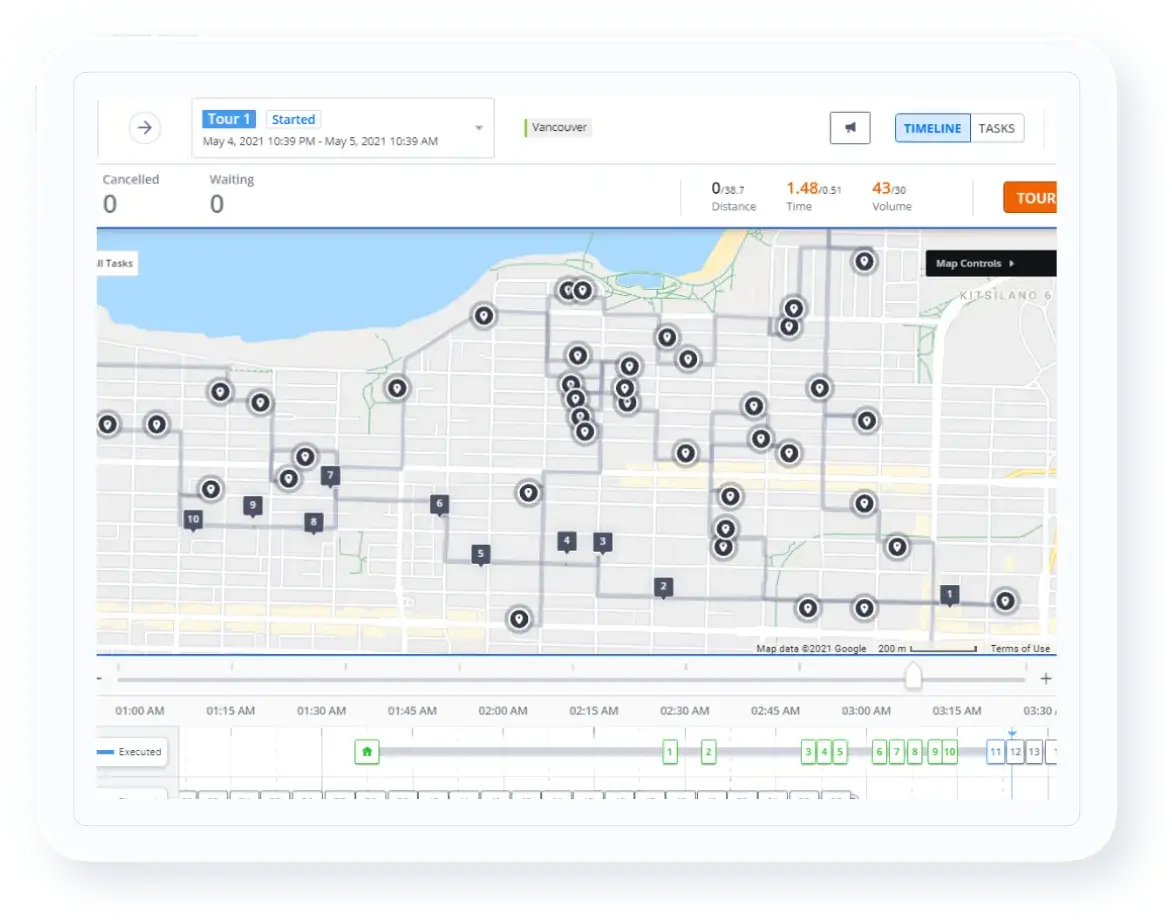Click the orange TOUR button
This screenshot has width=1172, height=920.
[1030, 197]
